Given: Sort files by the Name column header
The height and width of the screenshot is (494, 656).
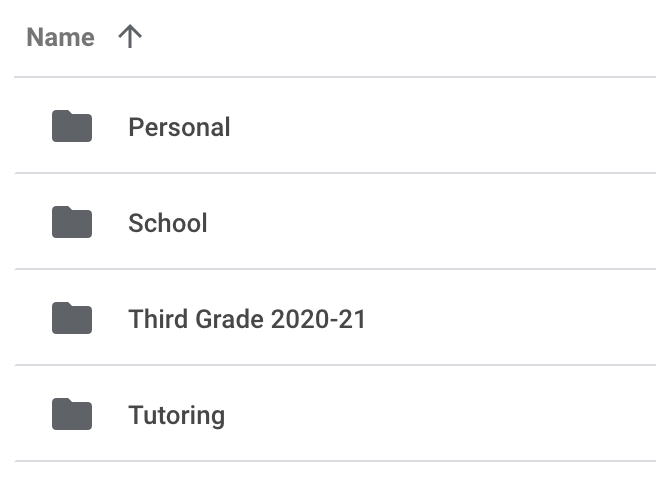Looking at the screenshot, I should (60, 38).
